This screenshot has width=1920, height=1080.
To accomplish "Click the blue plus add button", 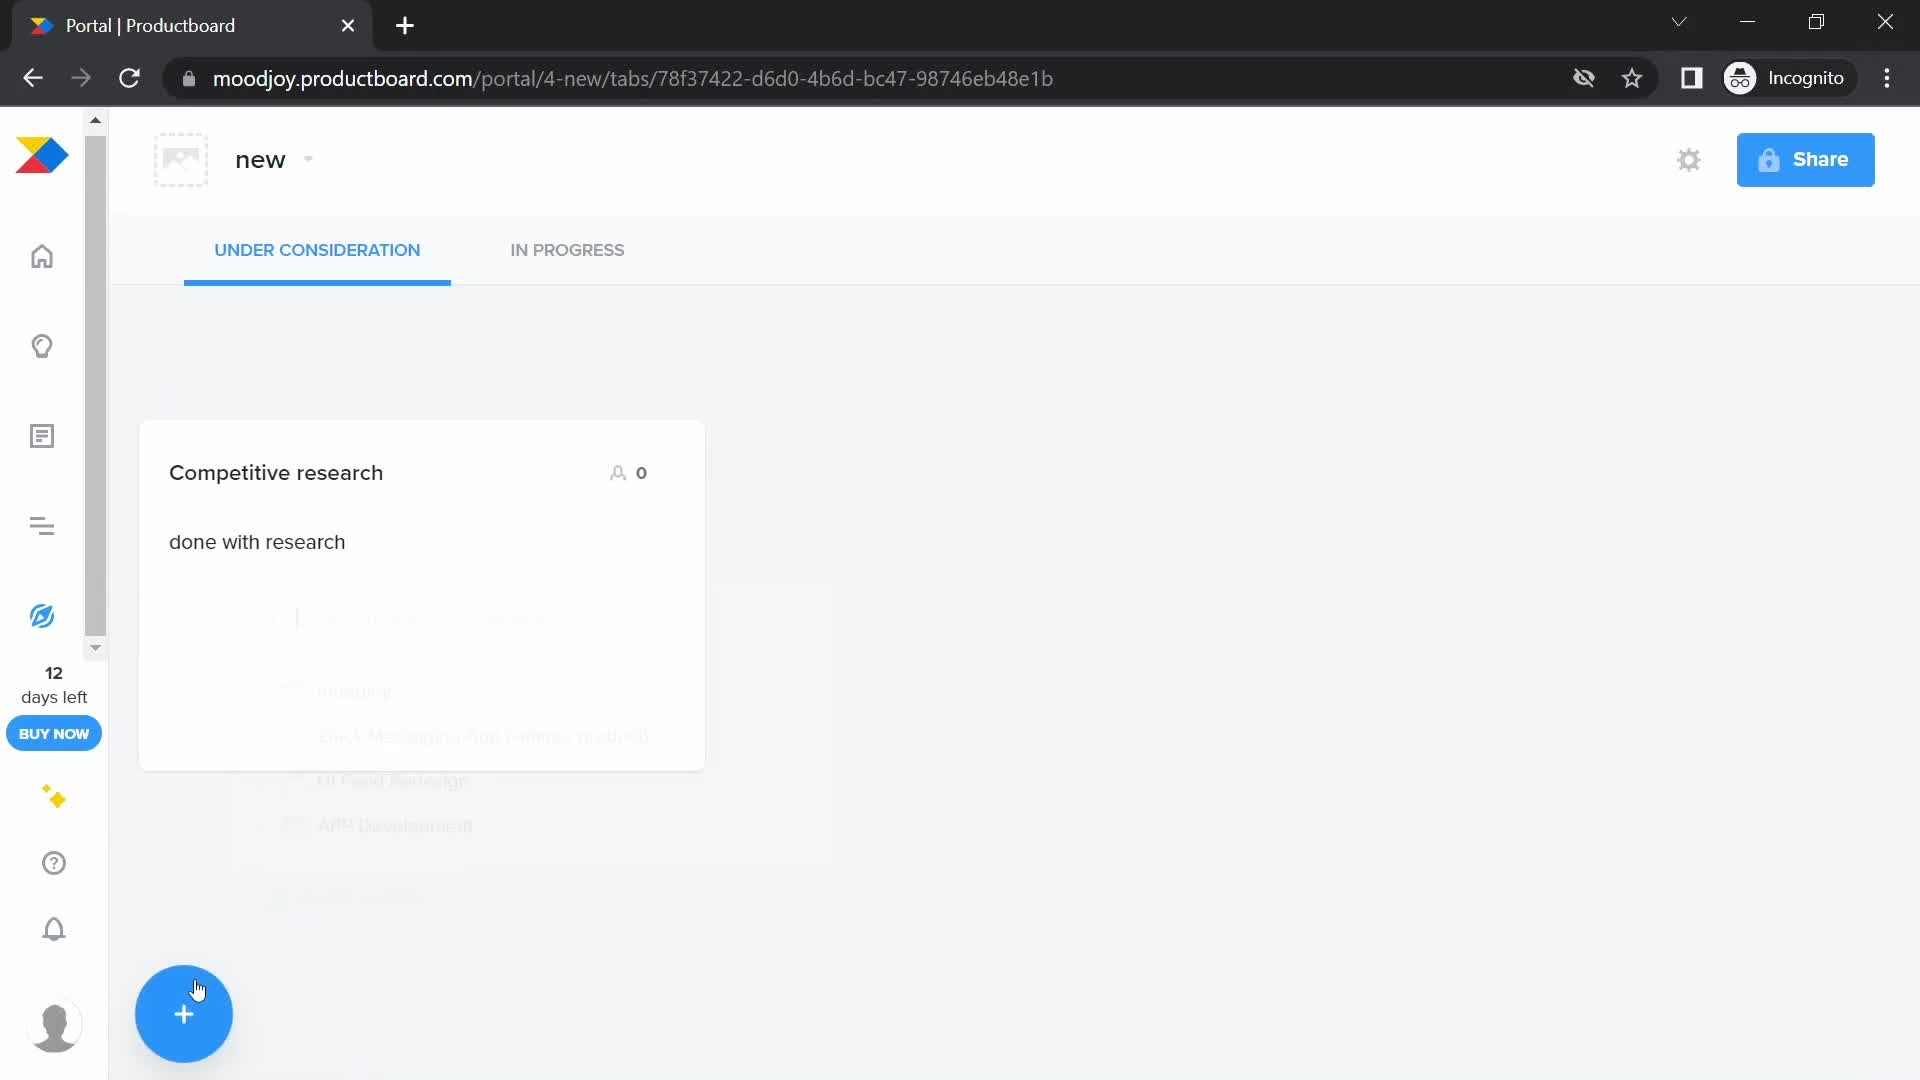I will [x=183, y=1011].
